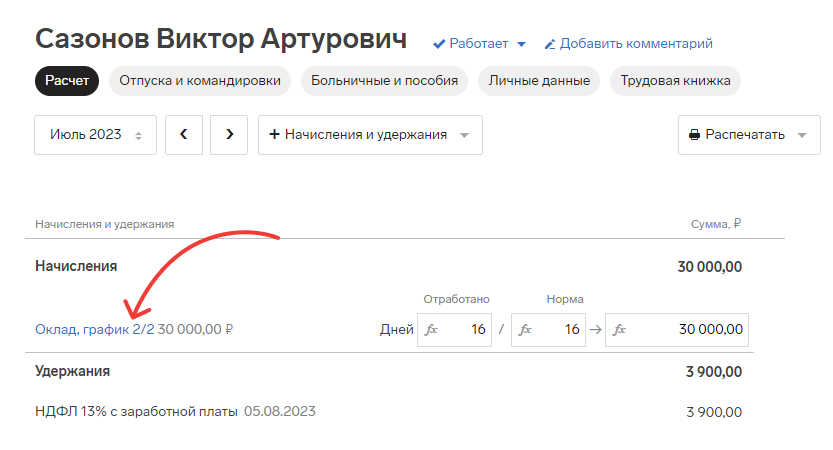Screen dimensions: 833x450
Task: Click the fx icon in norm days field
Action: pyautogui.click(x=525, y=329)
